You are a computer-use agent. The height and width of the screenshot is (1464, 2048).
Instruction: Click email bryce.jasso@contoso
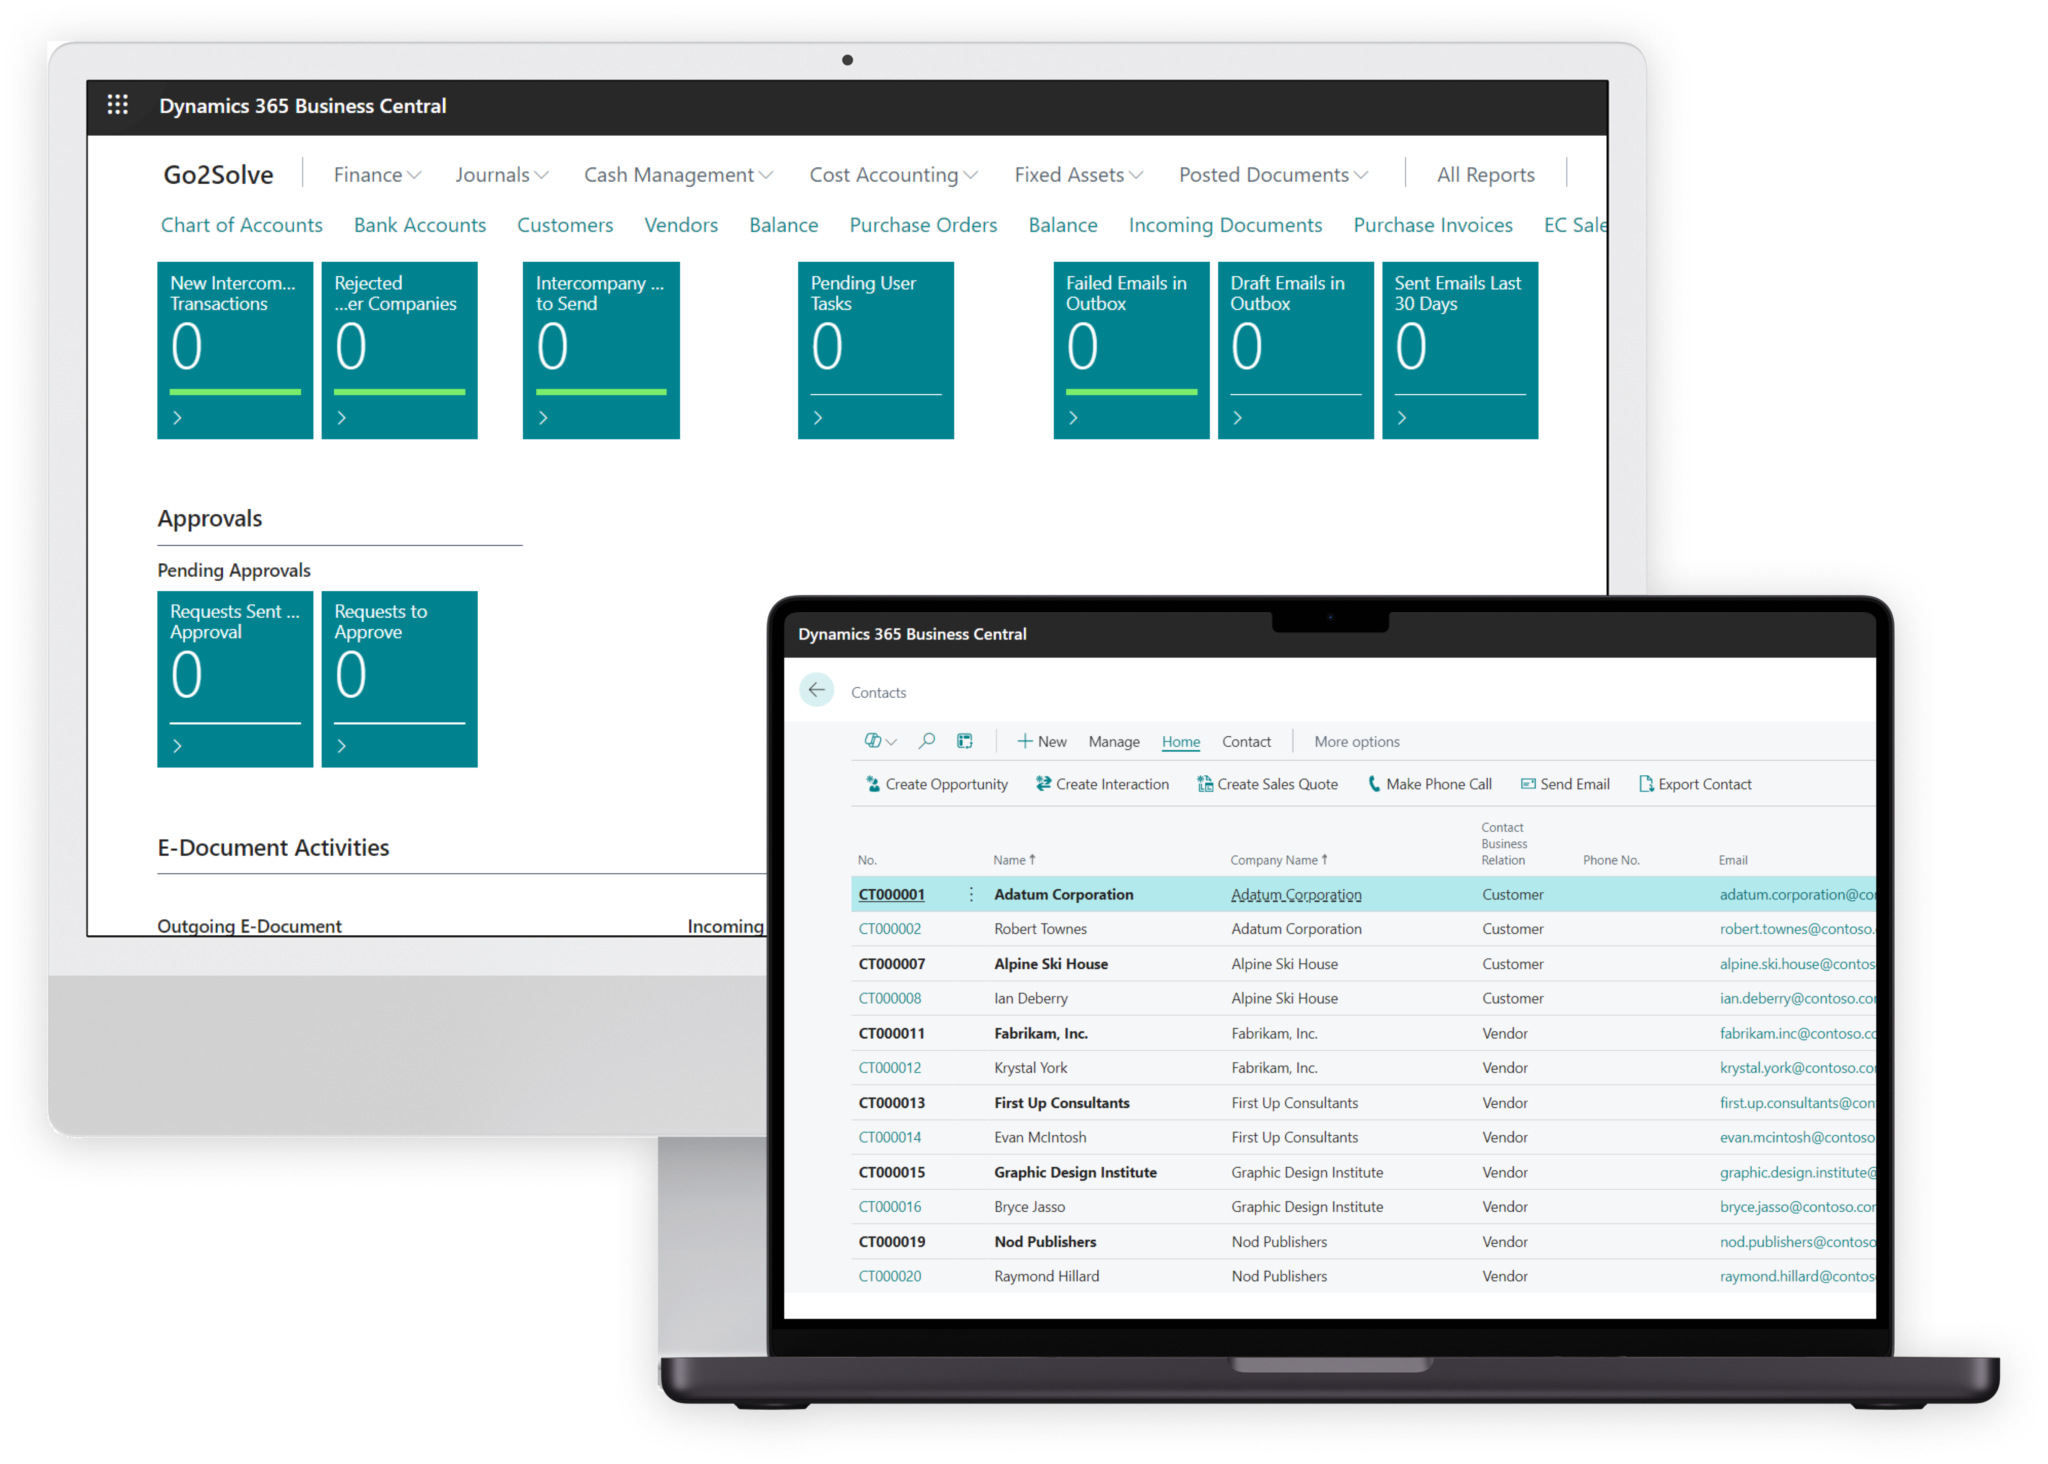[x=1797, y=1207]
